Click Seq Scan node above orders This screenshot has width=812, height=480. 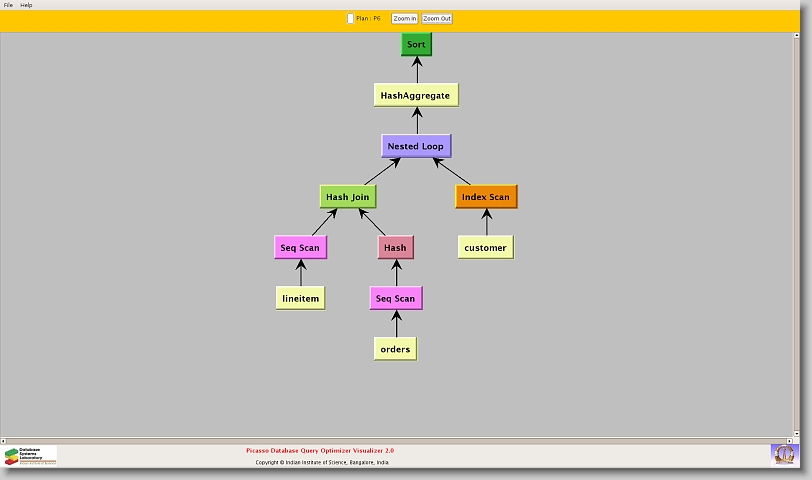click(395, 298)
